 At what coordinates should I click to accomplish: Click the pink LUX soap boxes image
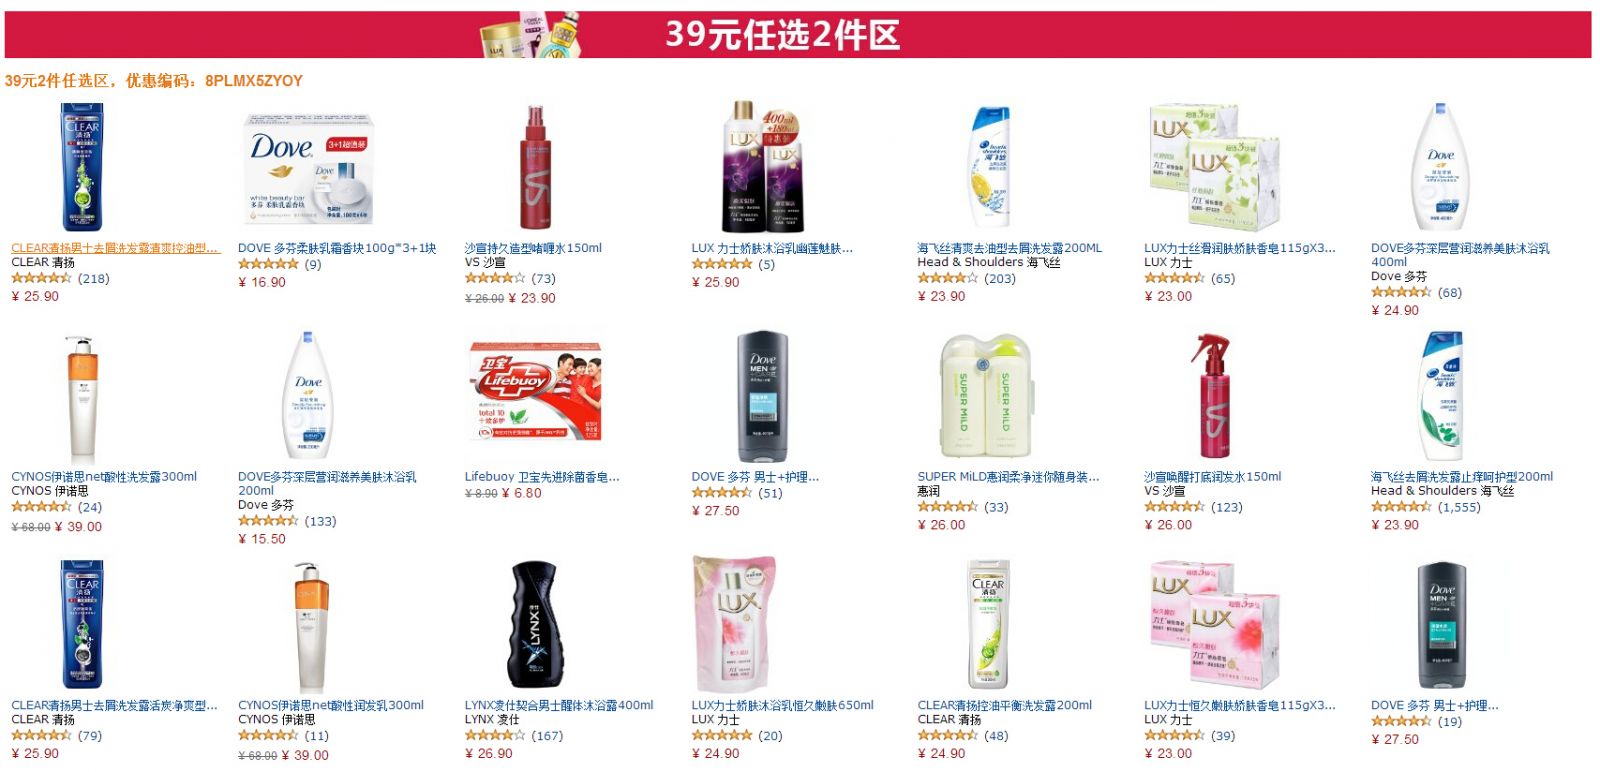click(x=1215, y=625)
